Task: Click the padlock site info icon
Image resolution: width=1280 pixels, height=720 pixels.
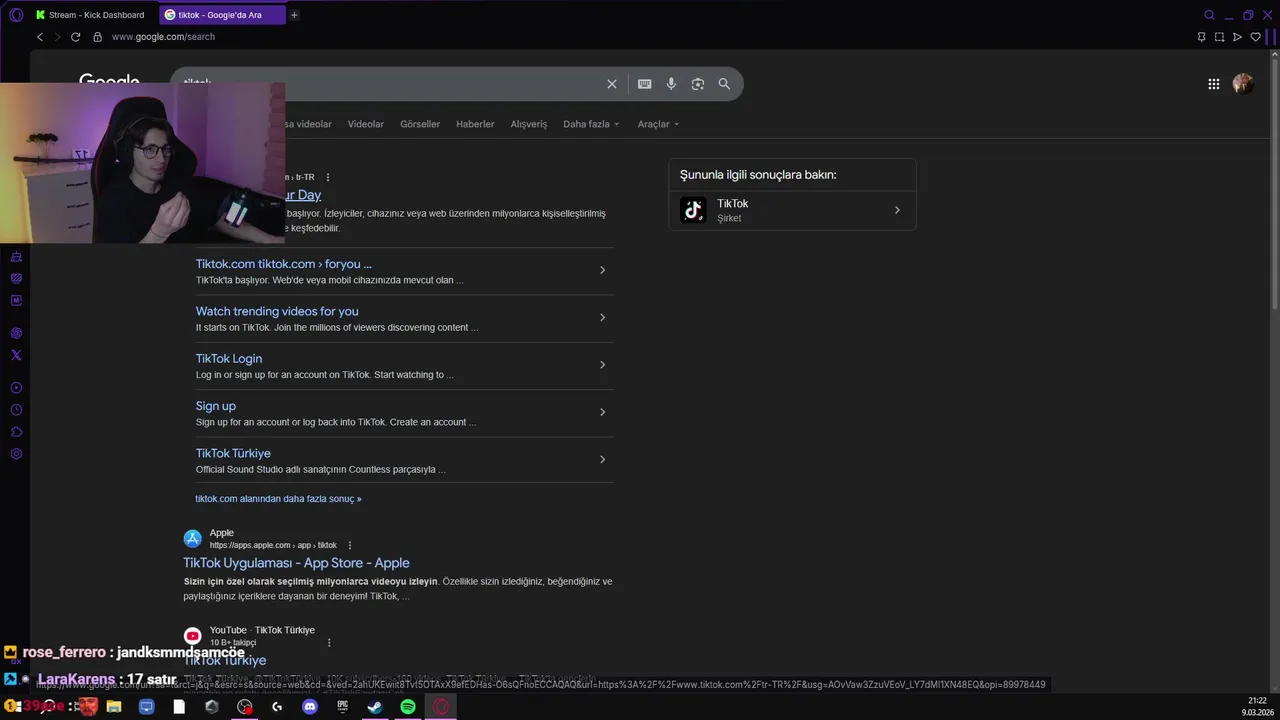Action: 97,37
